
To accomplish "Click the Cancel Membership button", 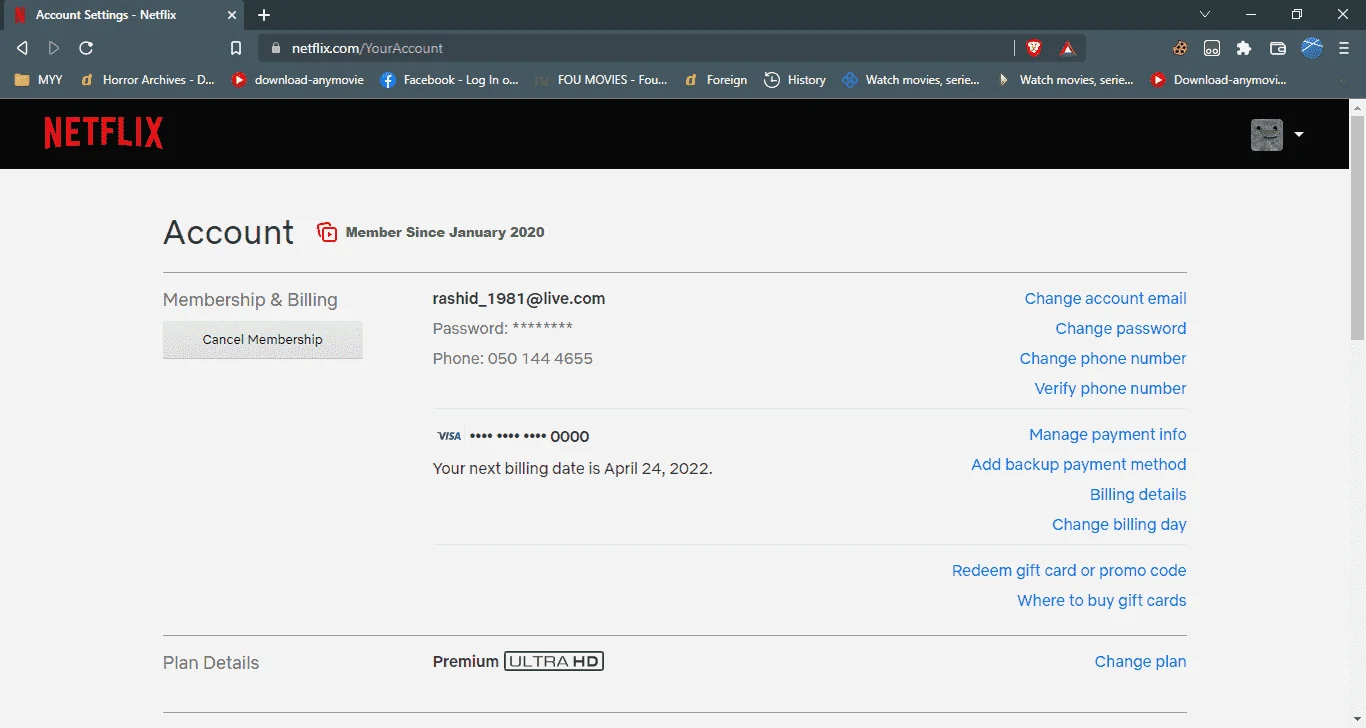I will click(x=263, y=340).
